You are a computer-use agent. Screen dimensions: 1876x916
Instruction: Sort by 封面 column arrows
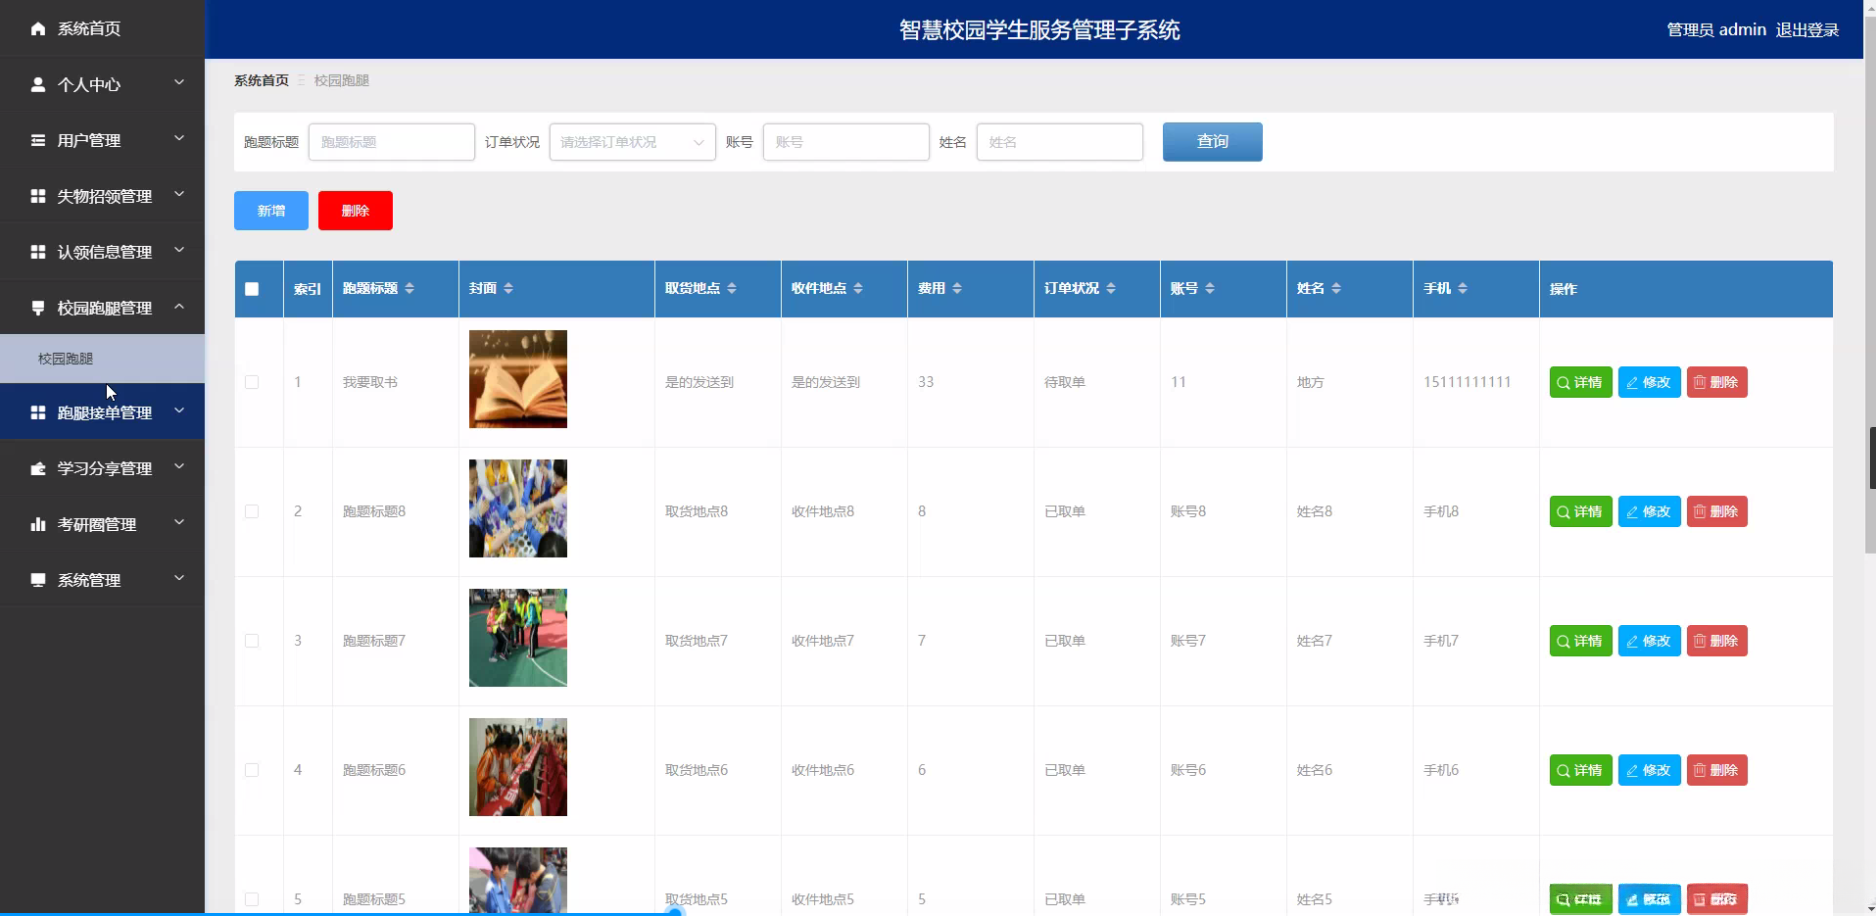[x=508, y=288]
